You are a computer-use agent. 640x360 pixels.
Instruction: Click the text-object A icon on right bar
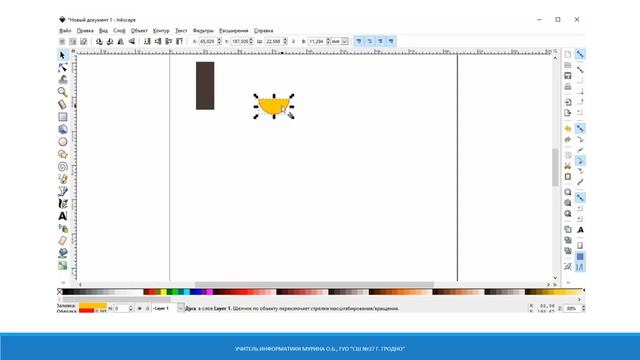(x=580, y=230)
